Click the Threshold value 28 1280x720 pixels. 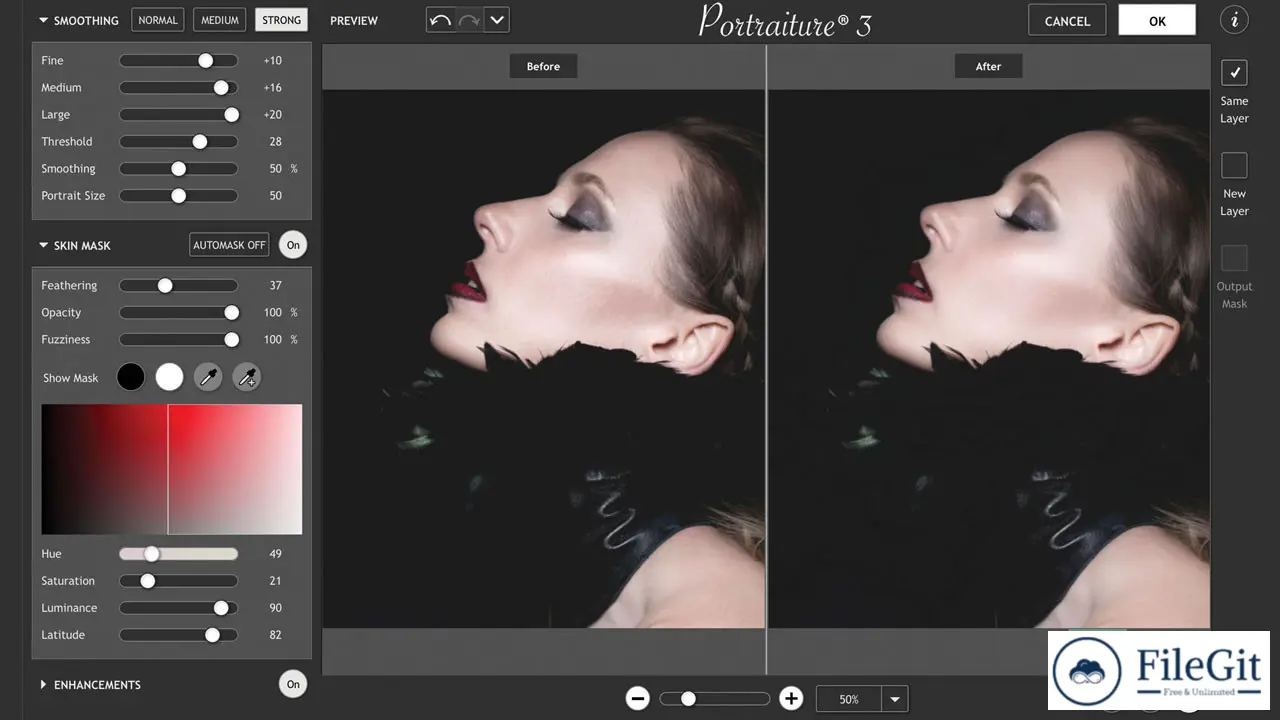(x=275, y=142)
